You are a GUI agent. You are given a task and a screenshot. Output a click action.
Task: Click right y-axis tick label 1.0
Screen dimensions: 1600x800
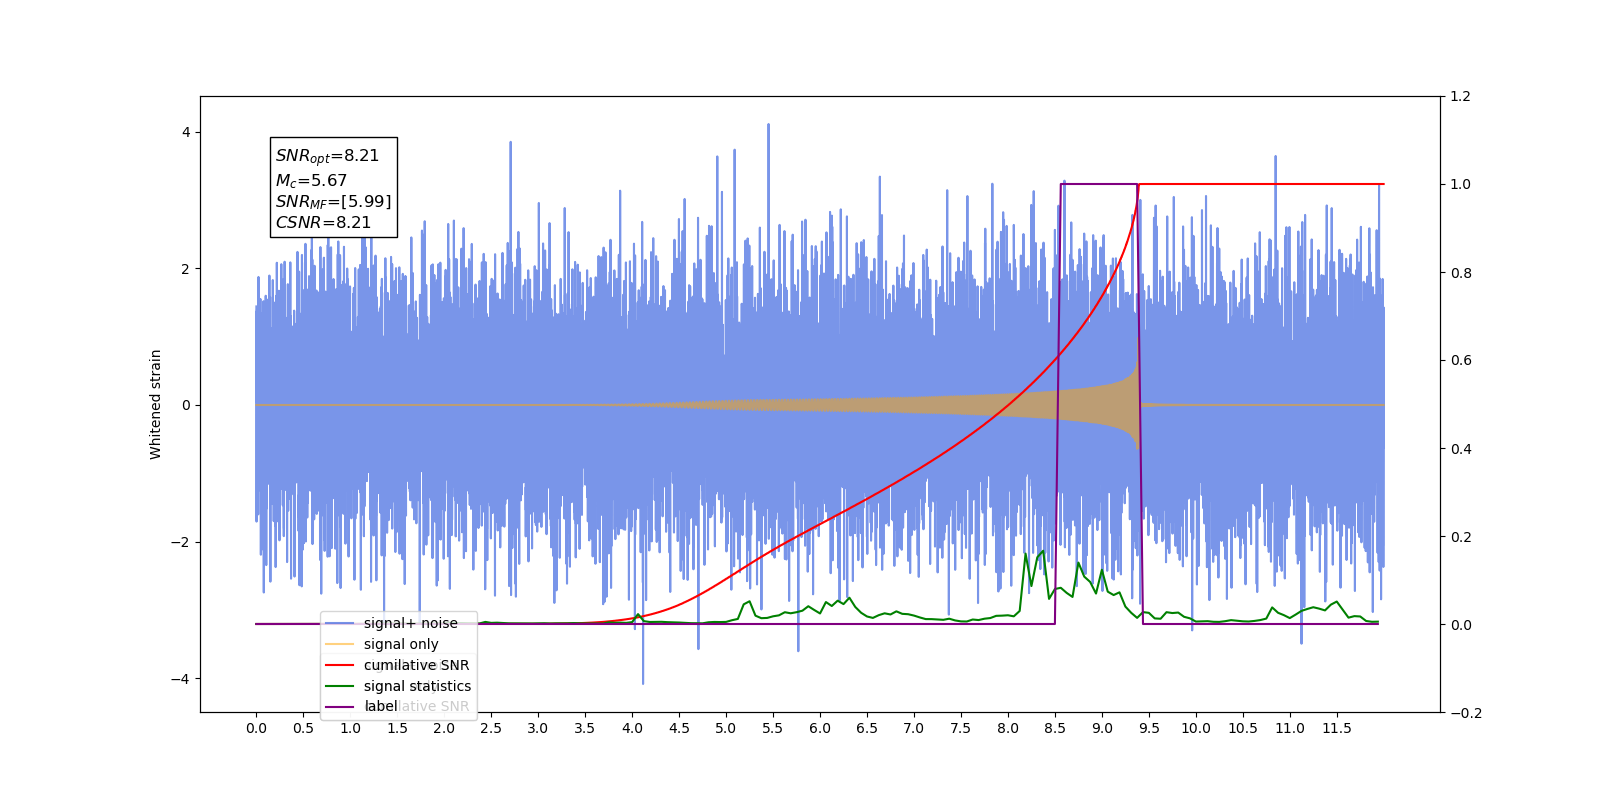coord(1461,184)
